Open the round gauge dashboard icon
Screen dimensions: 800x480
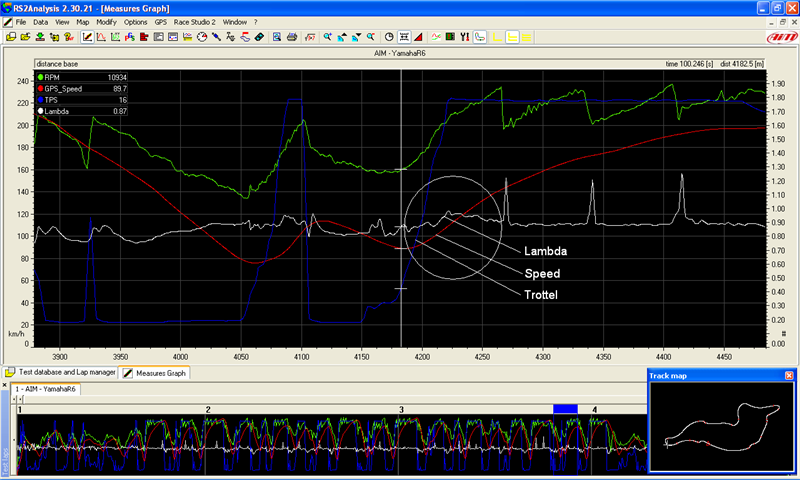[x=202, y=37]
